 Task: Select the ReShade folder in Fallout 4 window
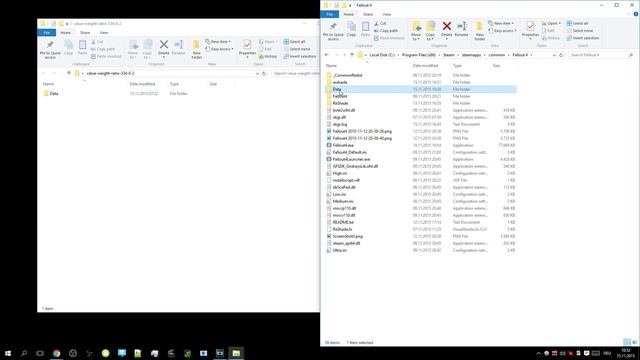(x=340, y=103)
